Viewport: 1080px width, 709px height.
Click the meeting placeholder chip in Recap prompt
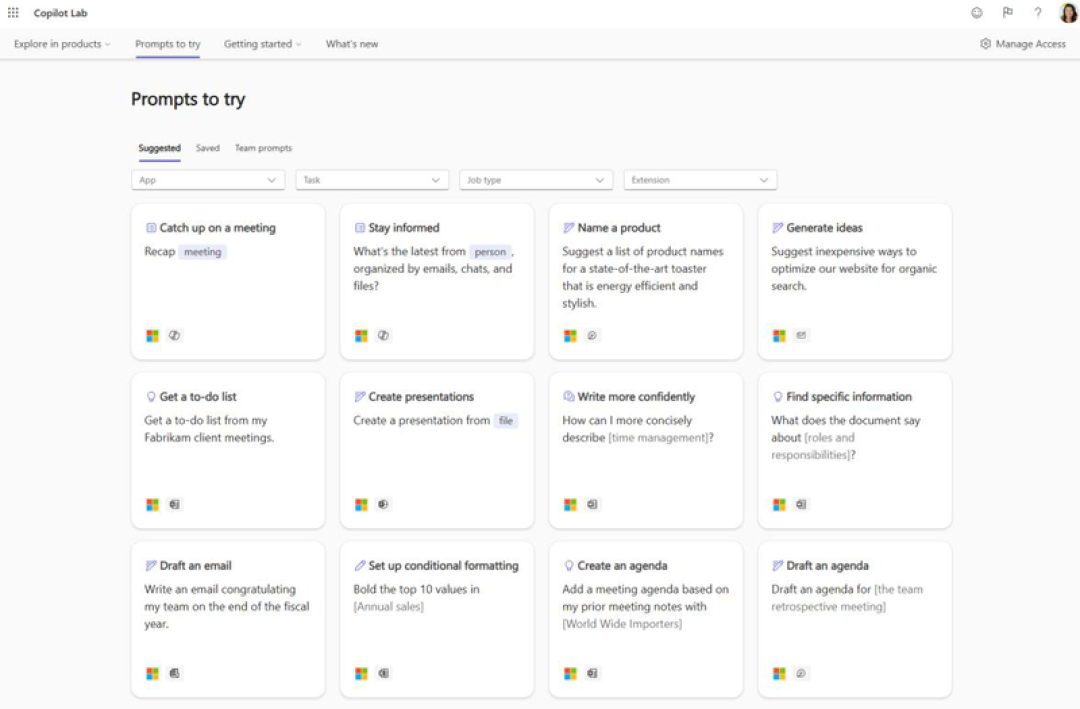202,251
